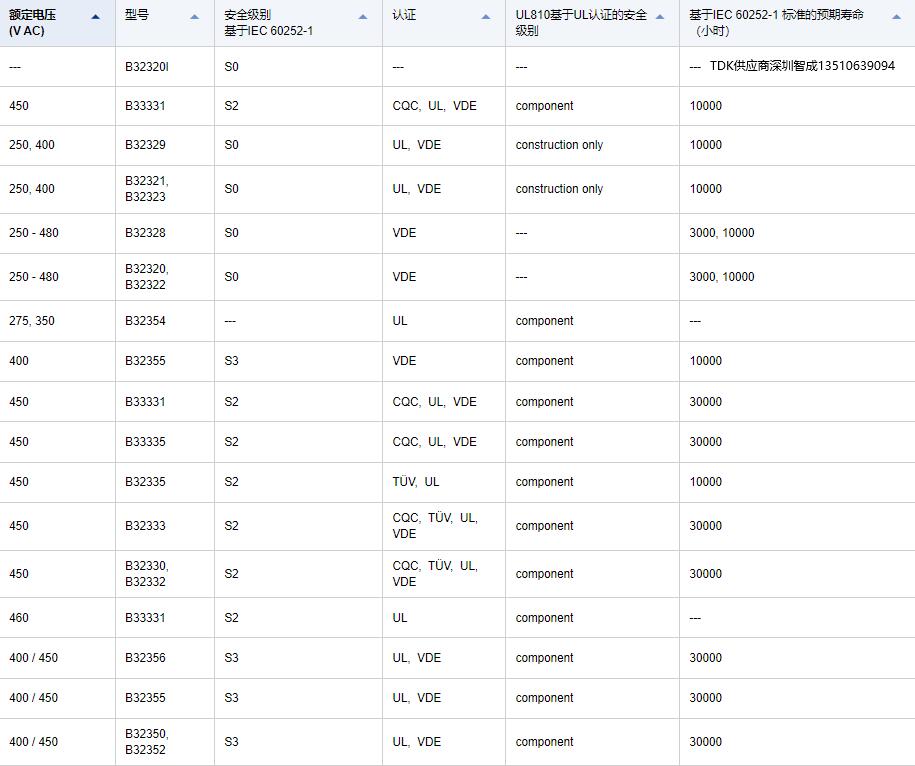Sort by the 预期寿命 column arrow
The image size is (915, 766).
[x=897, y=17]
